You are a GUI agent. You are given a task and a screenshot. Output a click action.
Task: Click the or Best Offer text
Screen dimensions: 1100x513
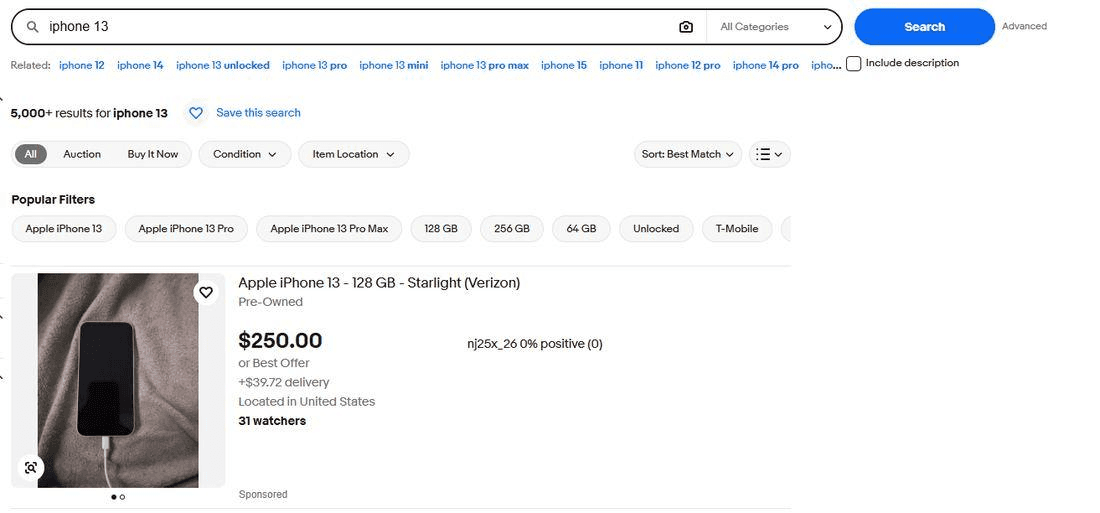tap(274, 363)
